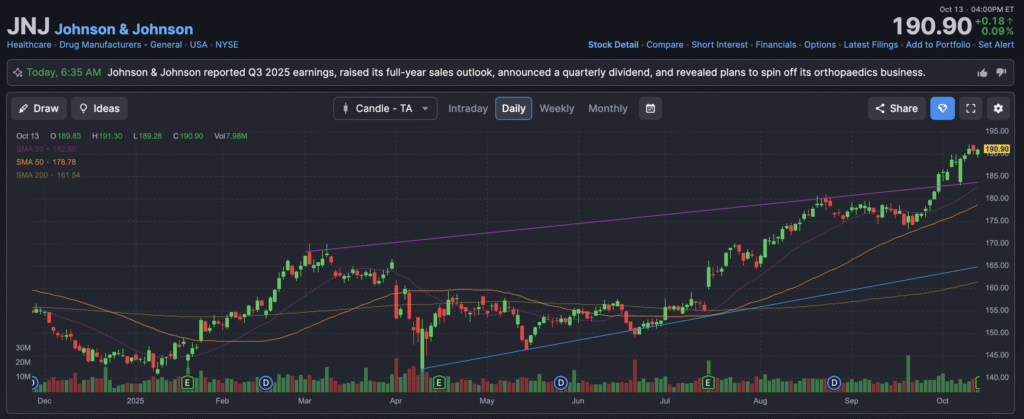Click the 190.90 price label on axis
This screenshot has width=1024, height=419.
tap(997, 150)
